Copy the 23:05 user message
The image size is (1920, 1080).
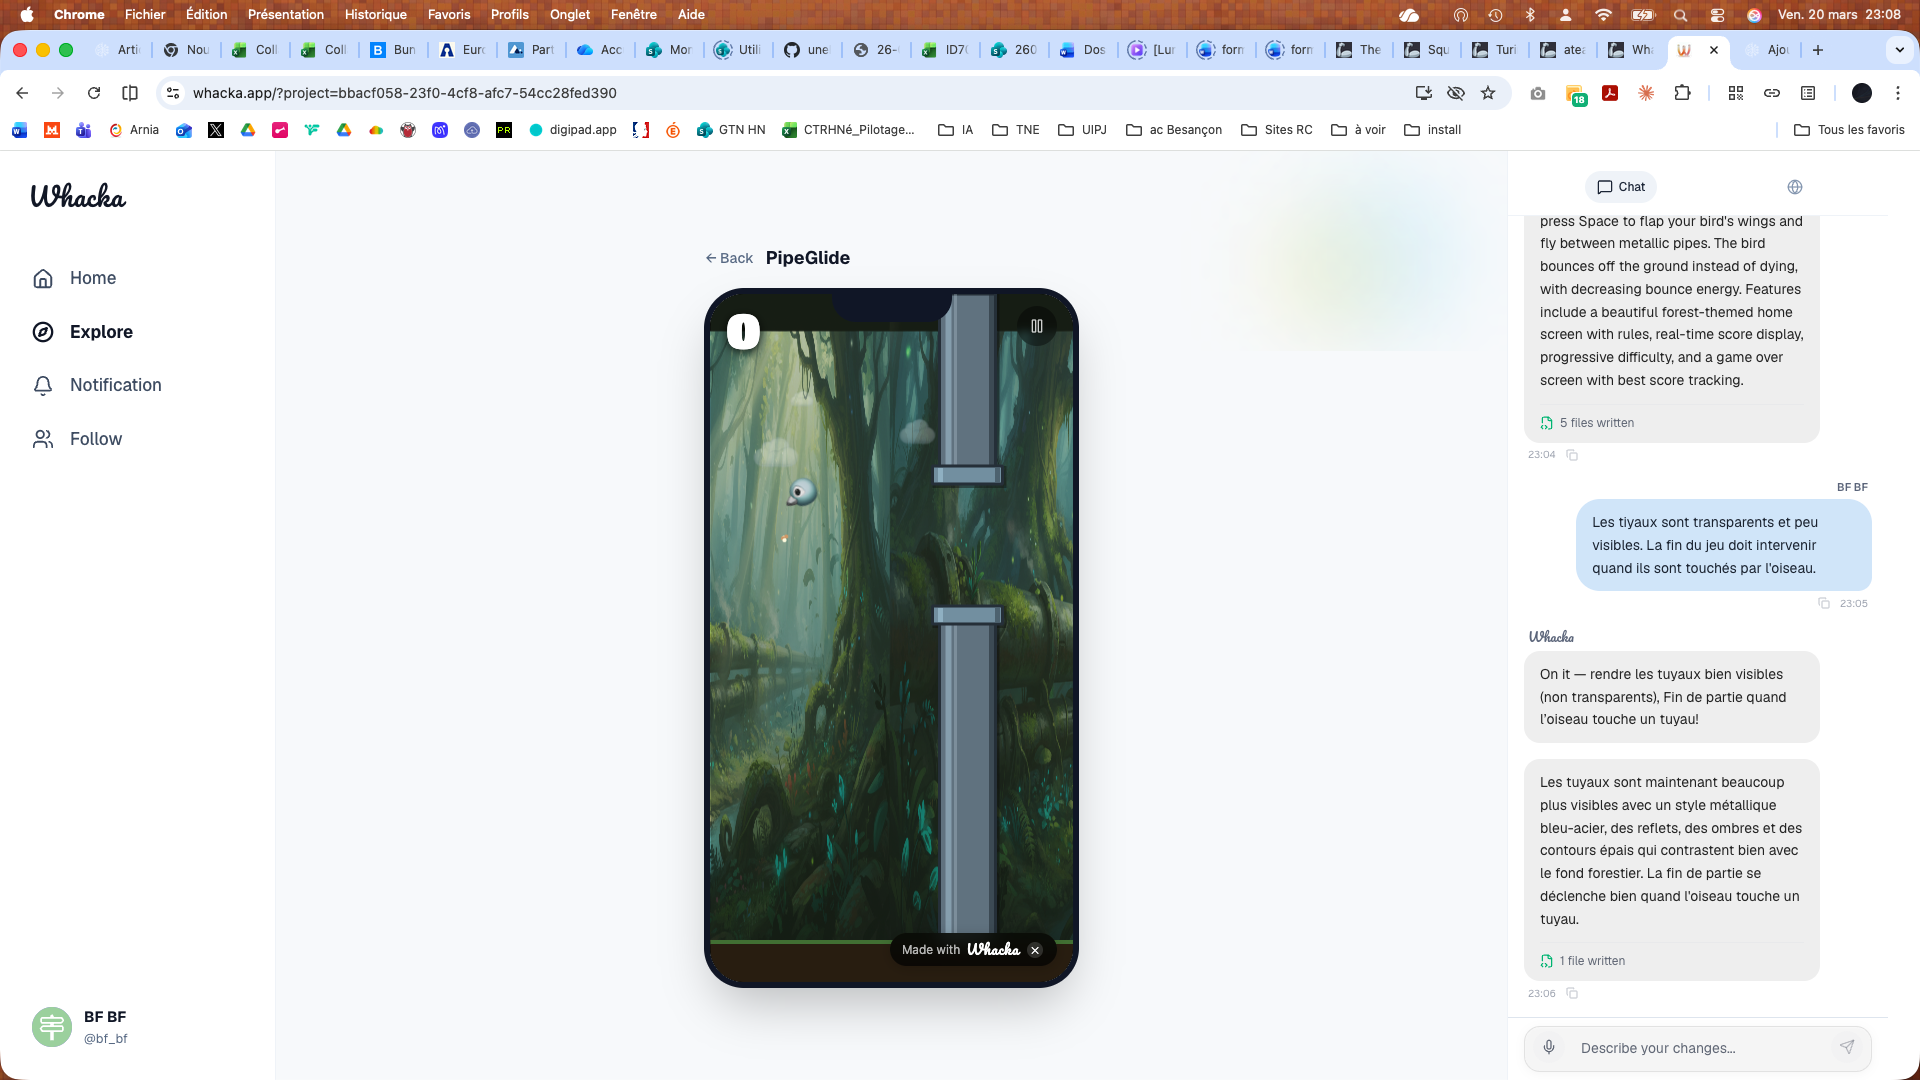(x=1824, y=603)
